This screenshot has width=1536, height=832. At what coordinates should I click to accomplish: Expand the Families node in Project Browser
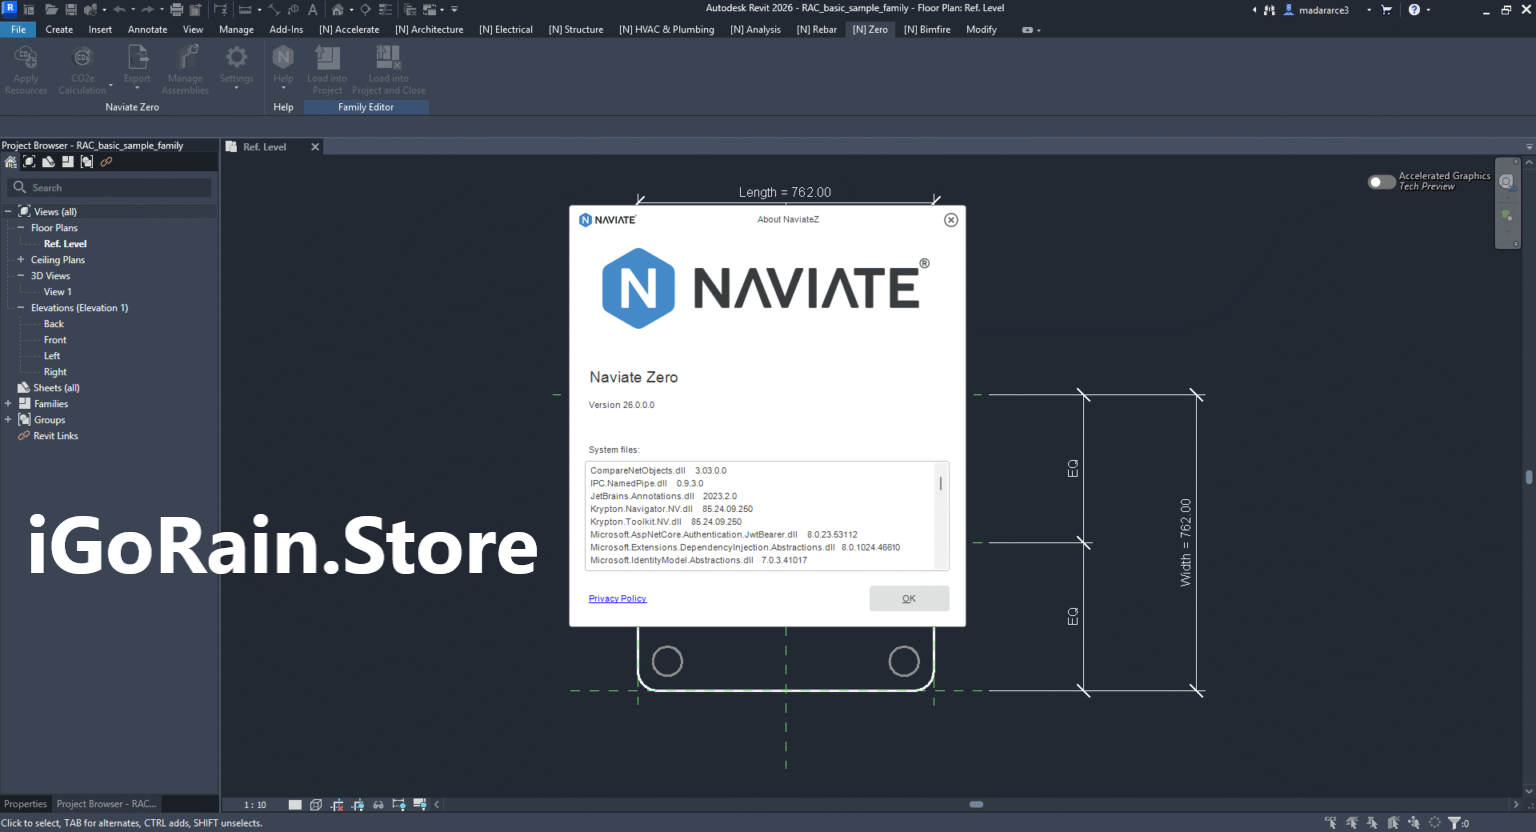[x=8, y=404]
